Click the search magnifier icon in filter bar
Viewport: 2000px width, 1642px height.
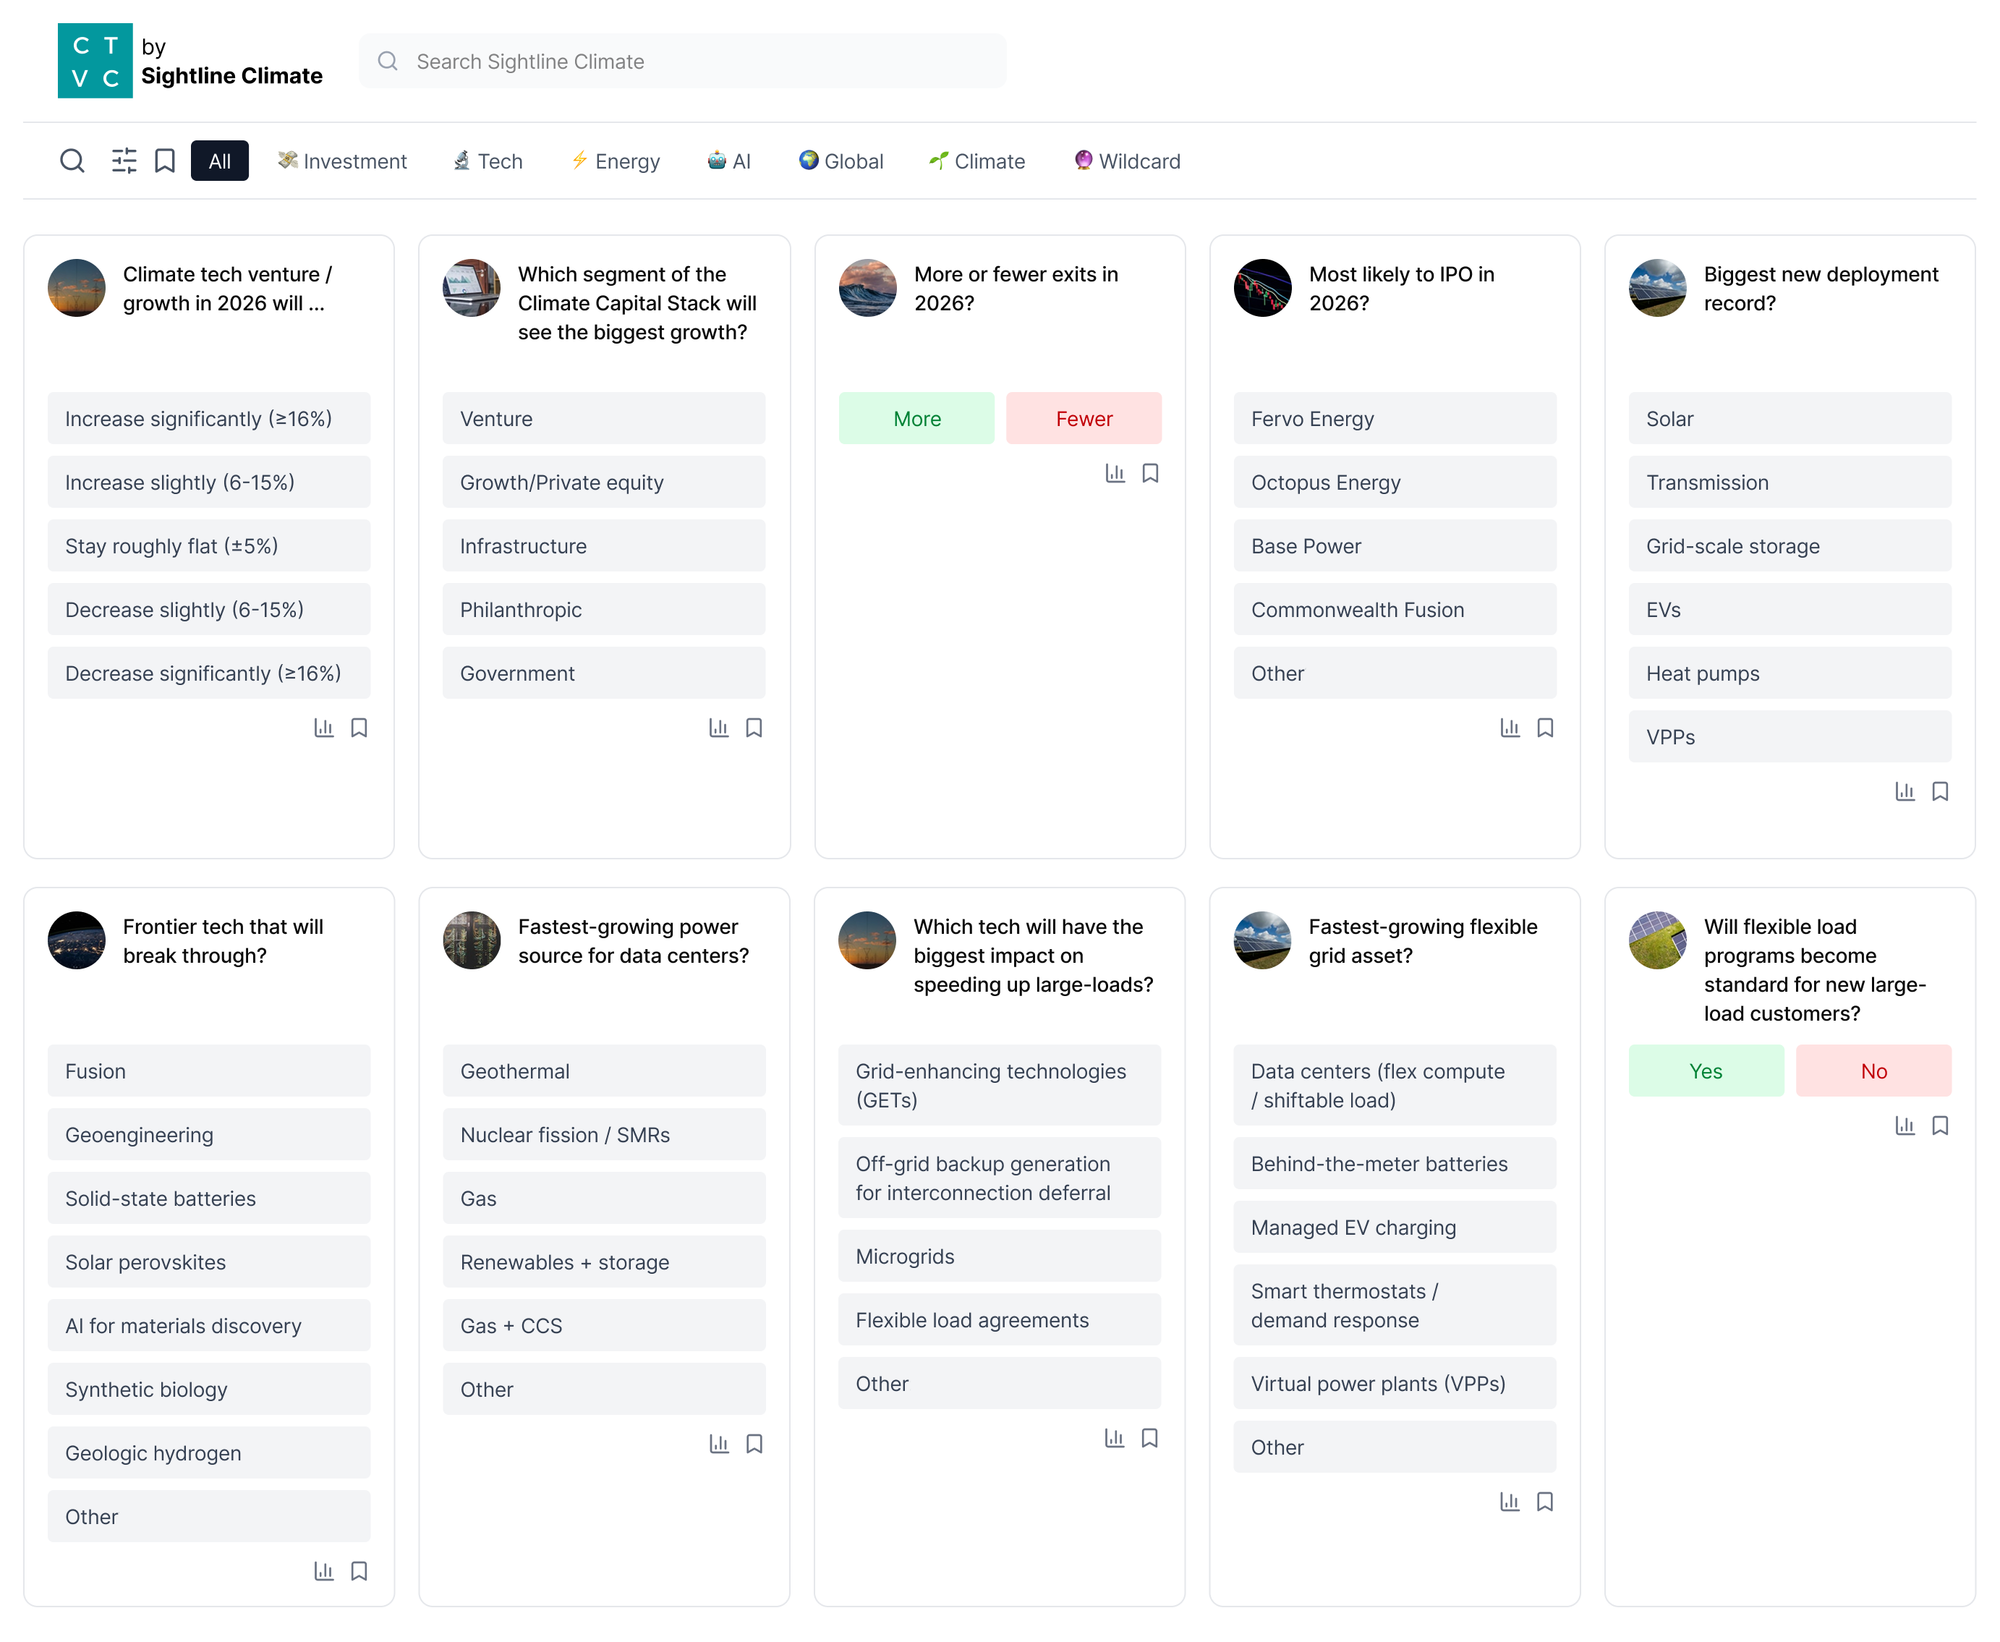(x=72, y=161)
